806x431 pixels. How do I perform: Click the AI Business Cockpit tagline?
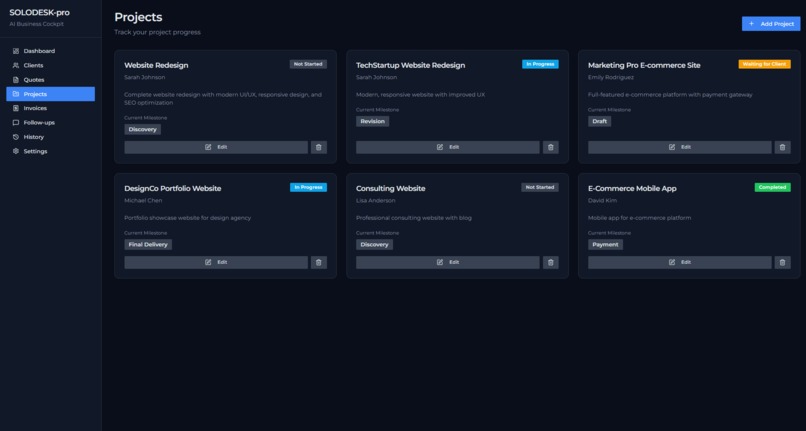[36, 24]
